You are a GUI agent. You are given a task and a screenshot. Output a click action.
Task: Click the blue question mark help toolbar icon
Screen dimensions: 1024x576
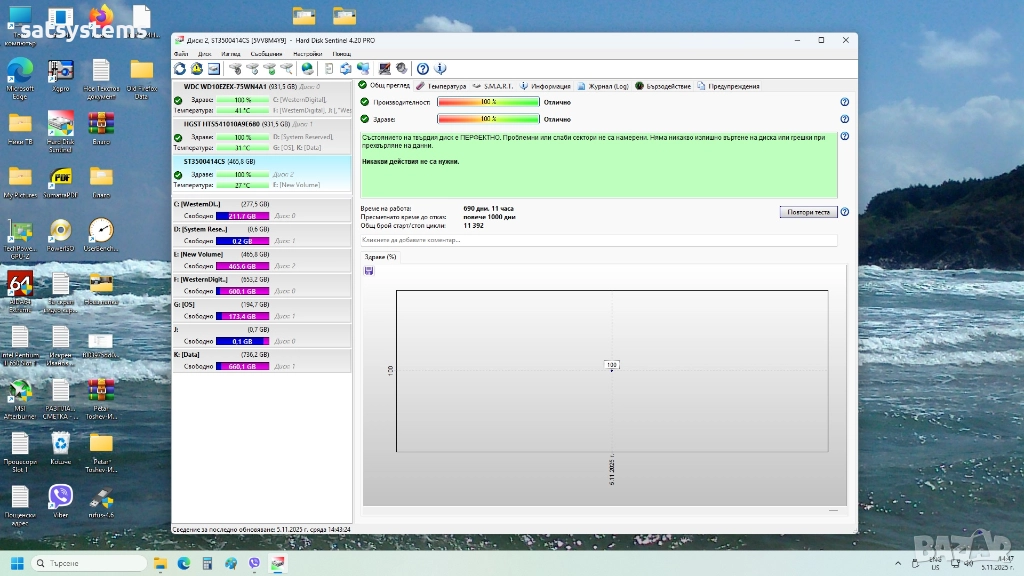tap(423, 68)
